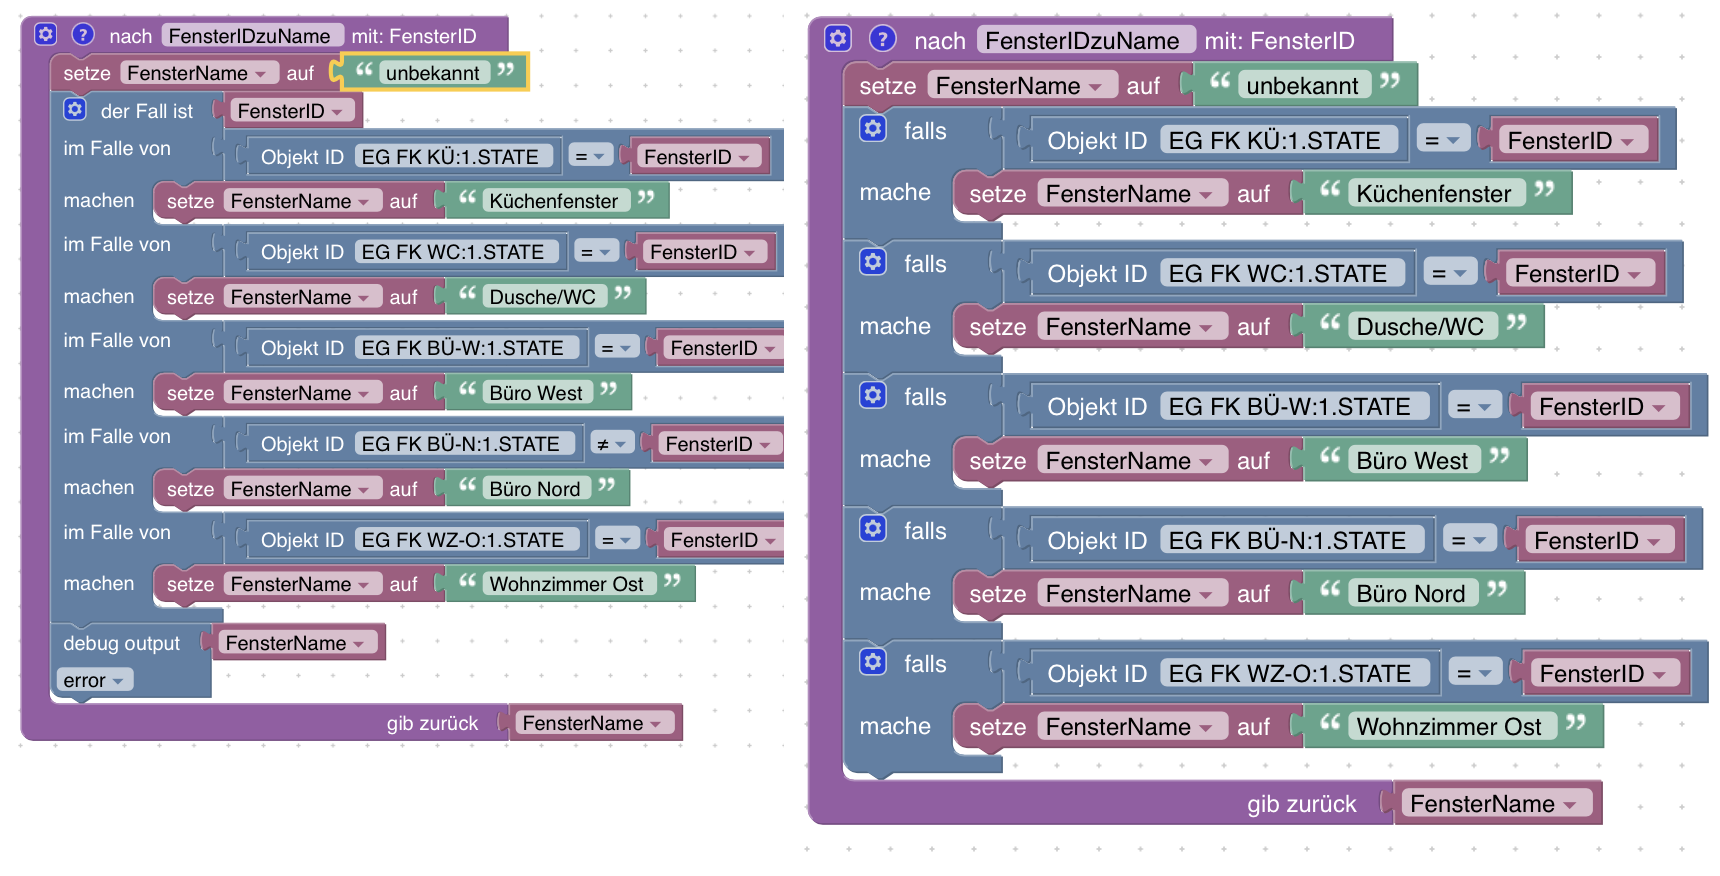Select the left 'gib zurück' label

pos(432,723)
